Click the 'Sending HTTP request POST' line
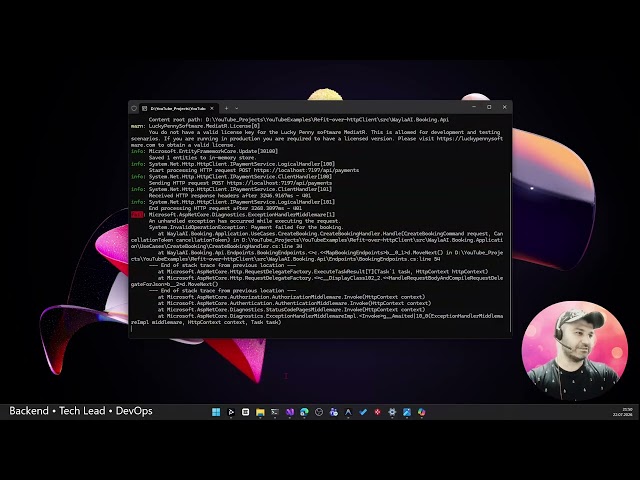The width and height of the screenshot is (640, 480). pyautogui.click(x=240, y=183)
